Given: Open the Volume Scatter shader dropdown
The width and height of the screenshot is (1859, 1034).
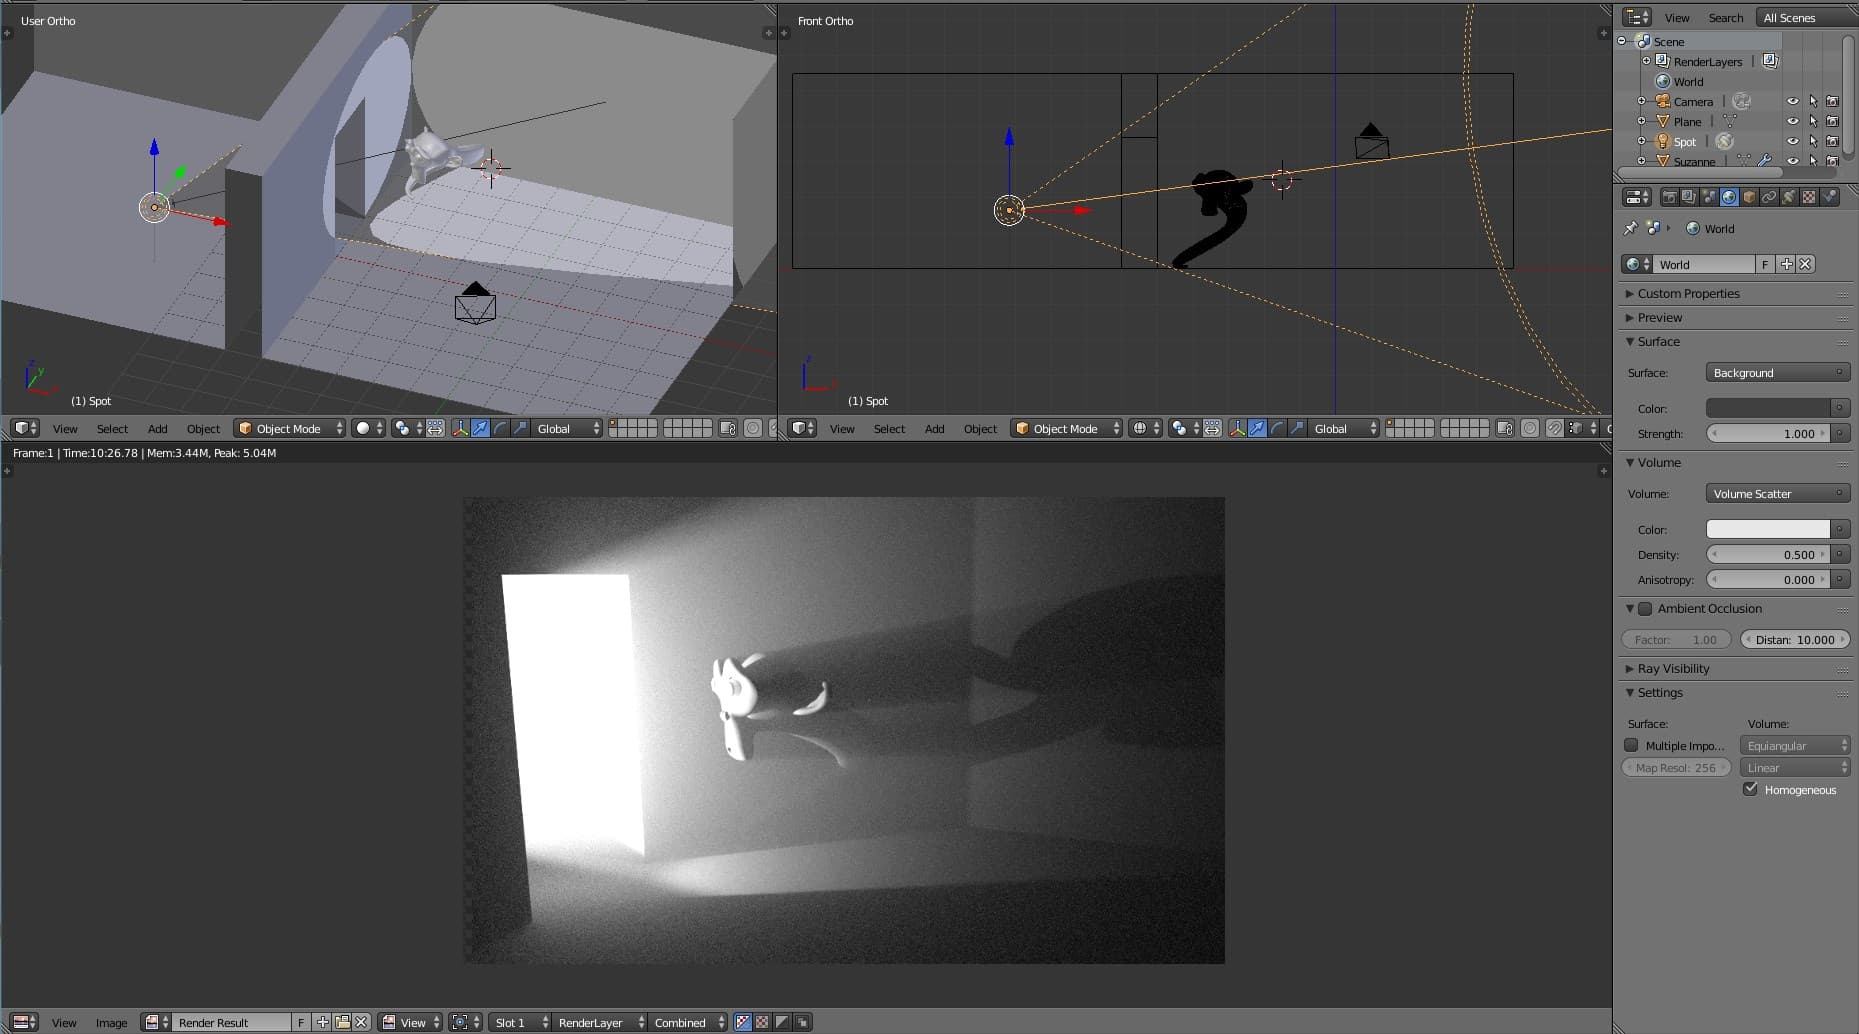Looking at the screenshot, I should pyautogui.click(x=1777, y=494).
